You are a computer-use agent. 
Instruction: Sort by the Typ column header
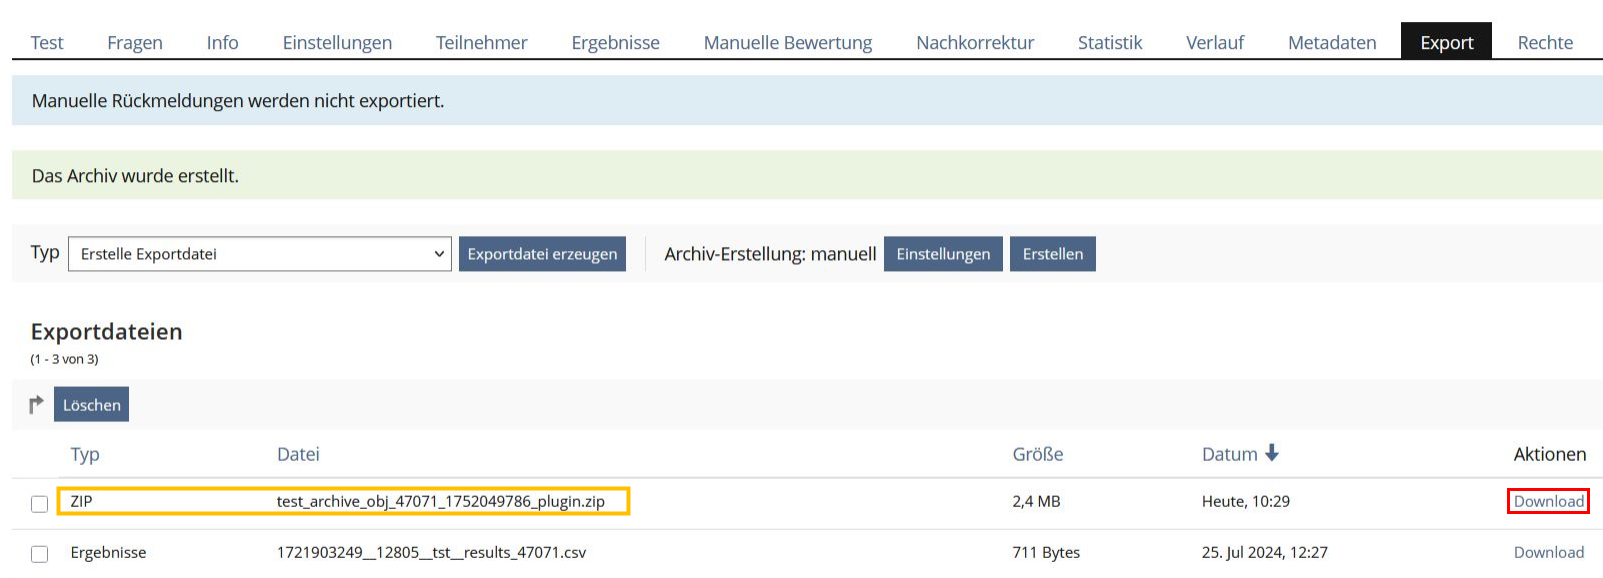(85, 454)
